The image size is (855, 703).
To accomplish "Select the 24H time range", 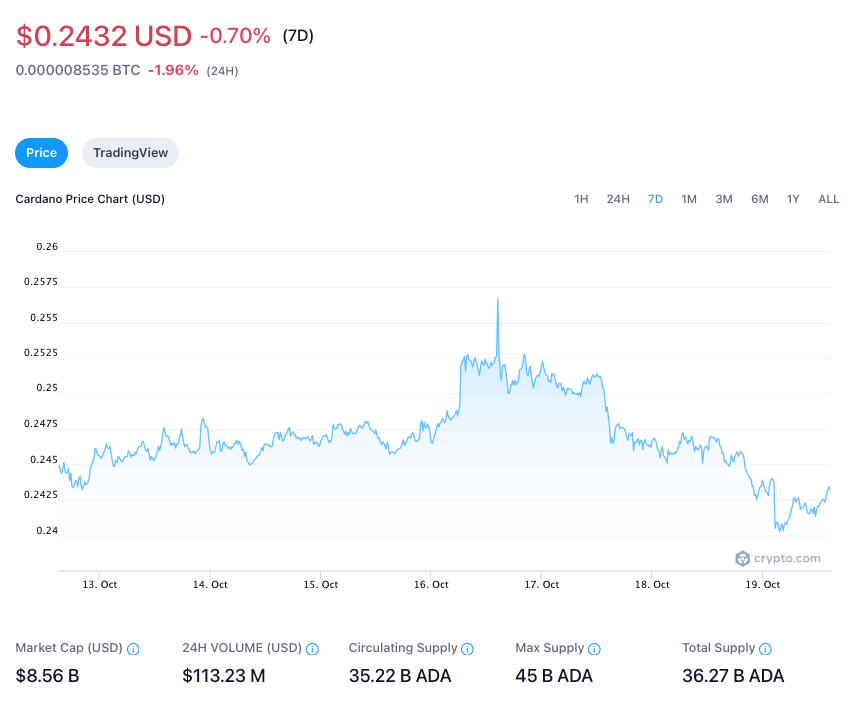I will 618,199.
